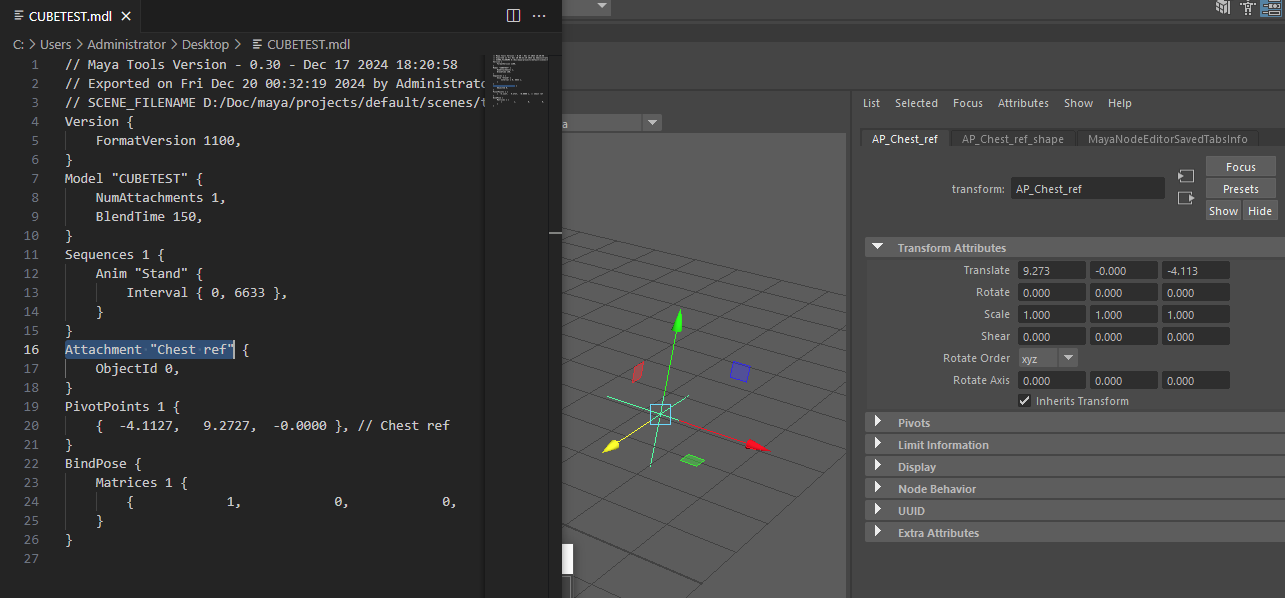Click the Presets button
The width and height of the screenshot is (1285, 598).
pos(1240,189)
